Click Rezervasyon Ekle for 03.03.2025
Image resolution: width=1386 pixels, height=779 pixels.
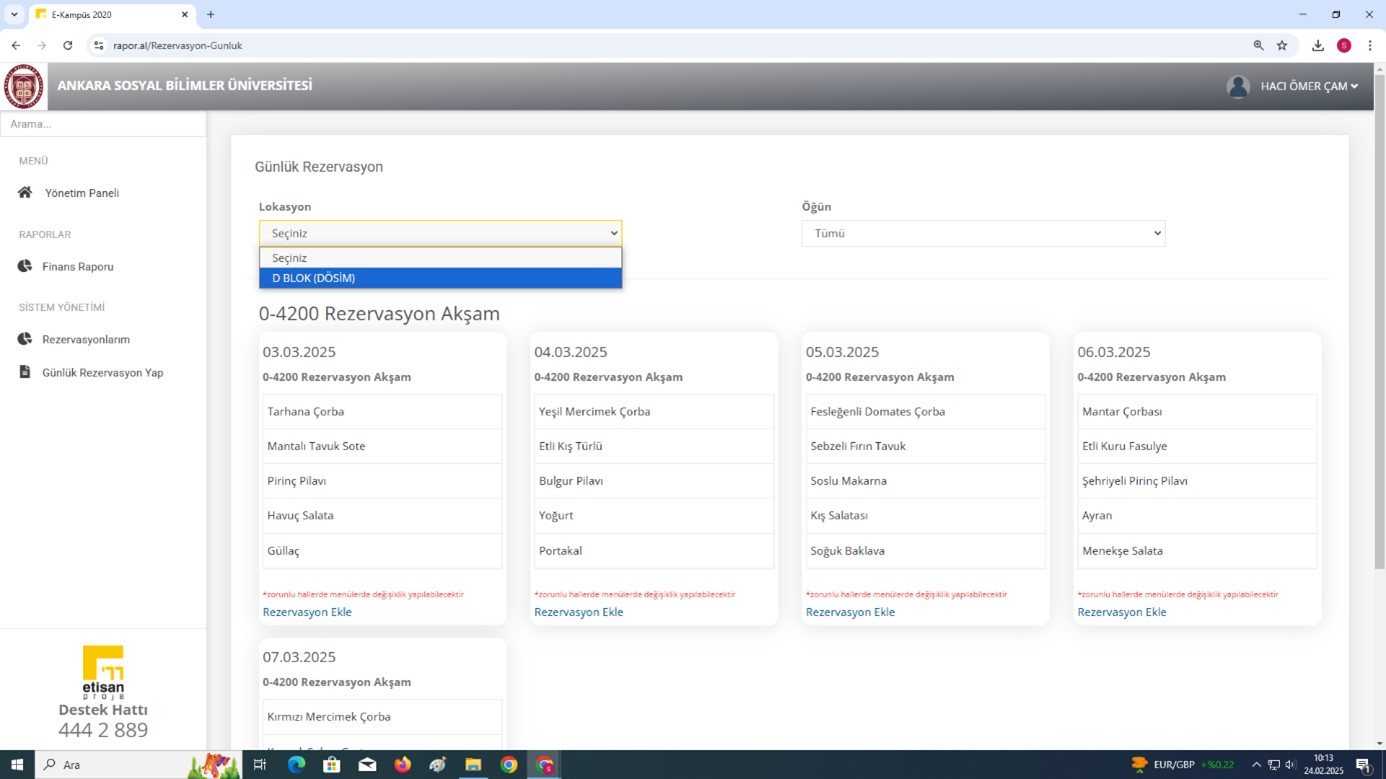307,612
